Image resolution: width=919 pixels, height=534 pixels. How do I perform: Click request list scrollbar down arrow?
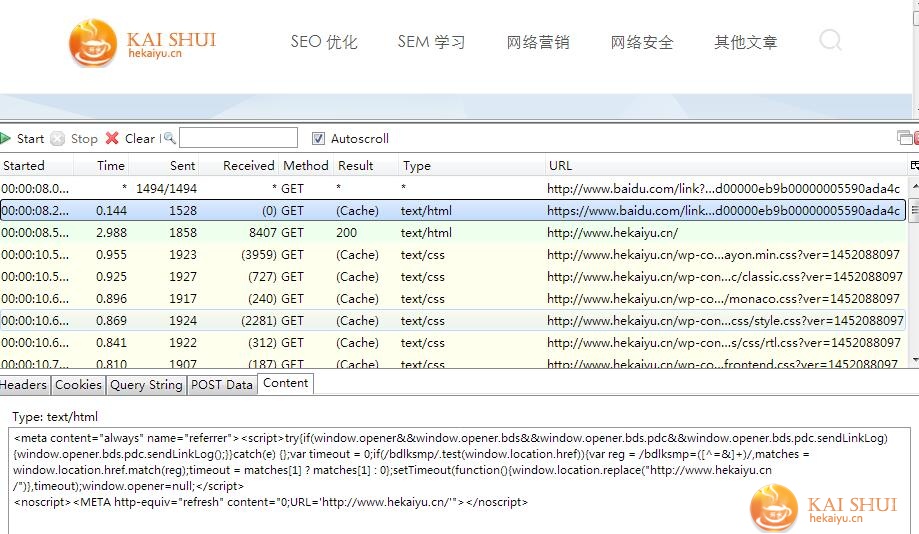coord(914,359)
